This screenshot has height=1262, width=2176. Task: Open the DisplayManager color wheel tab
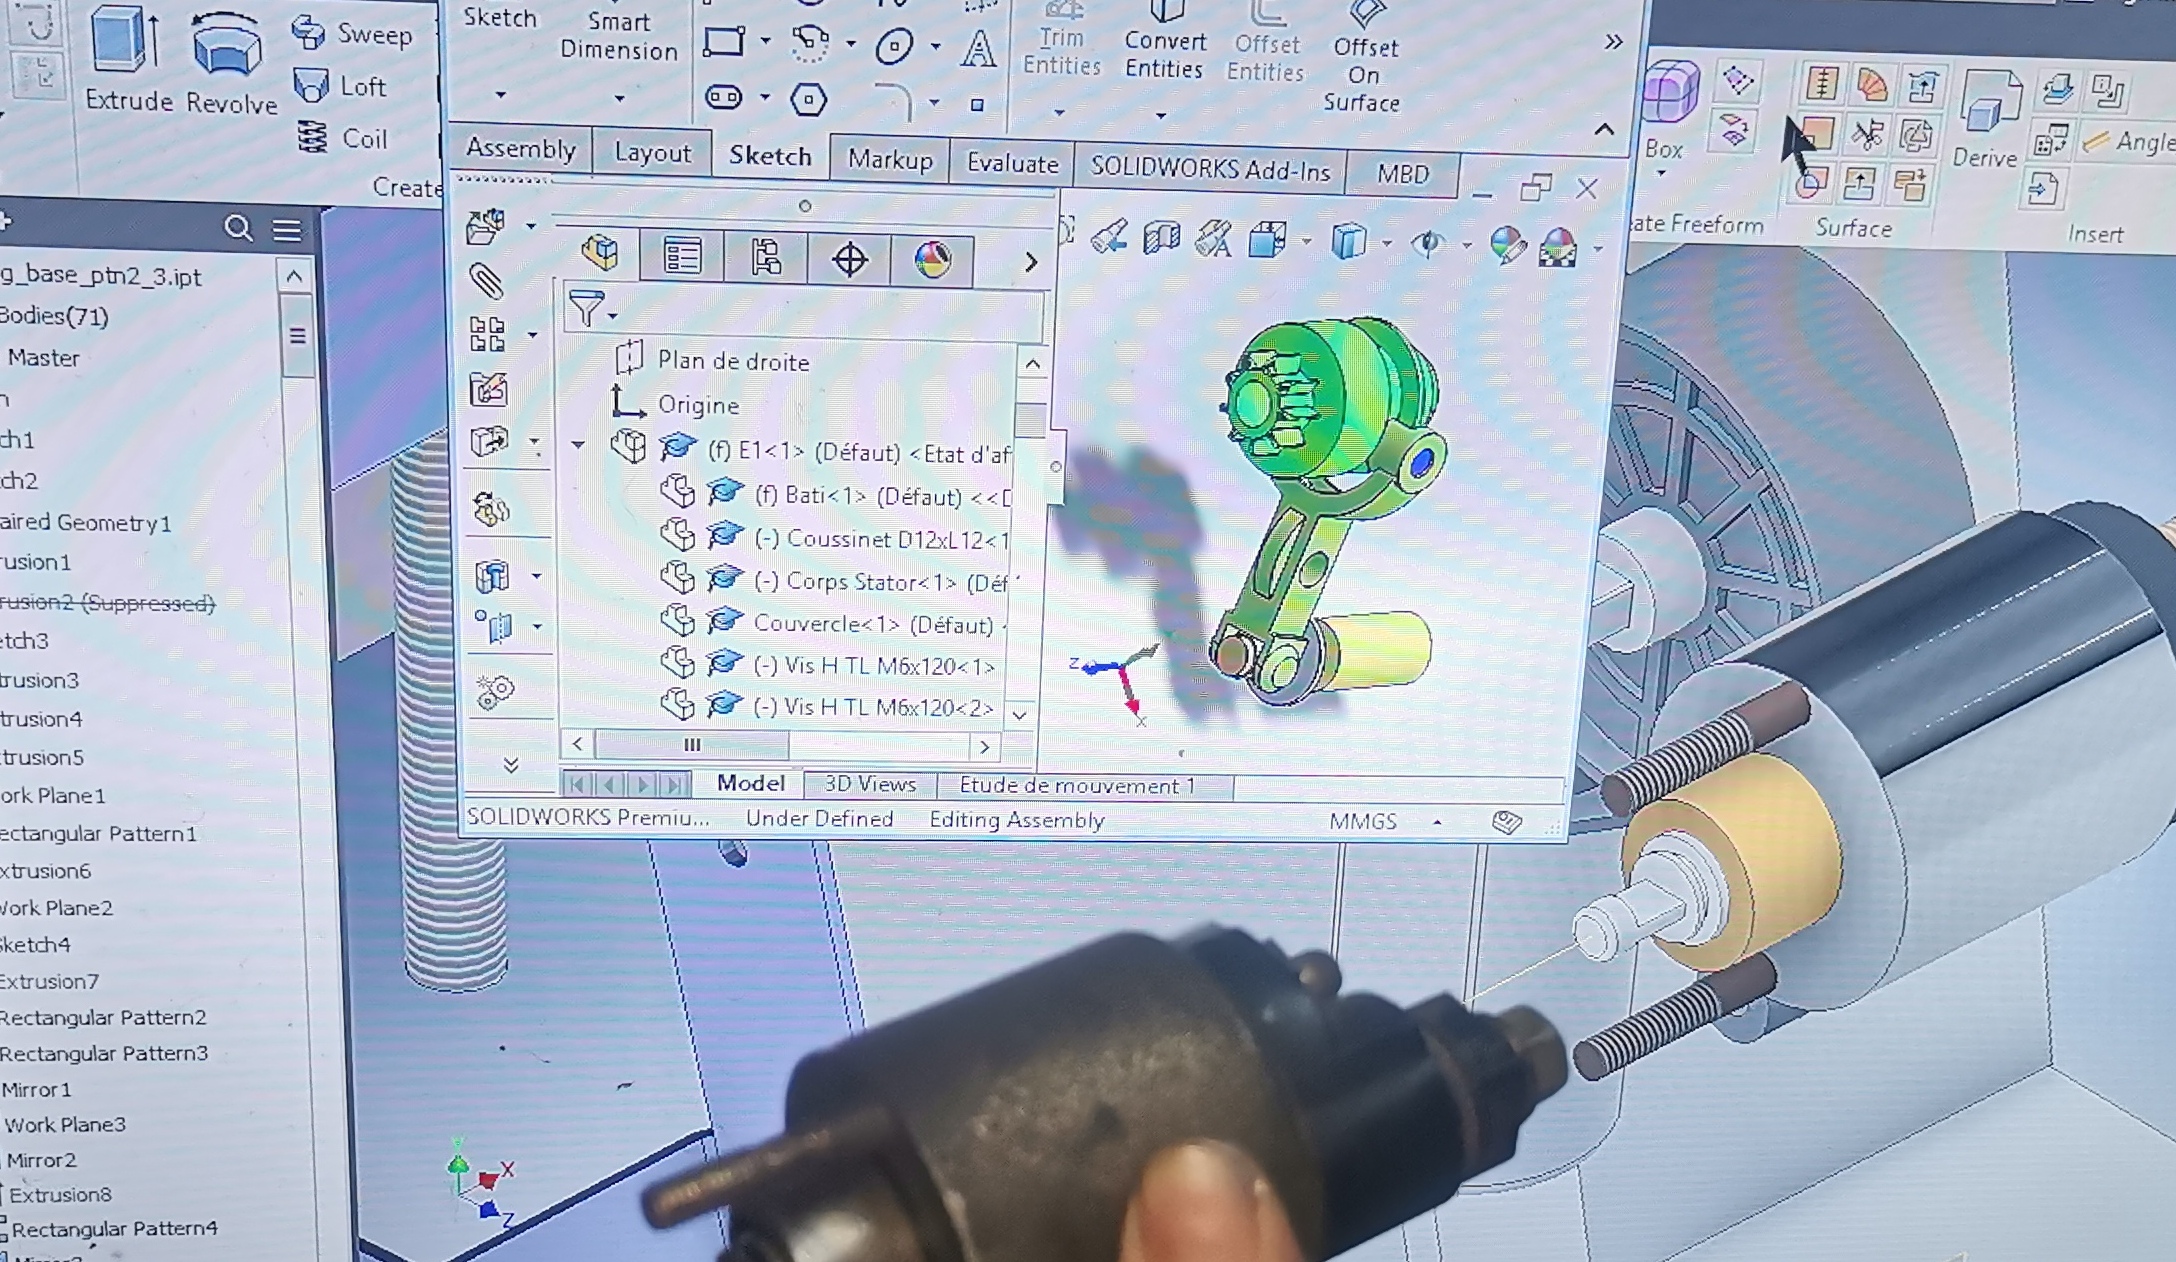[x=932, y=261]
